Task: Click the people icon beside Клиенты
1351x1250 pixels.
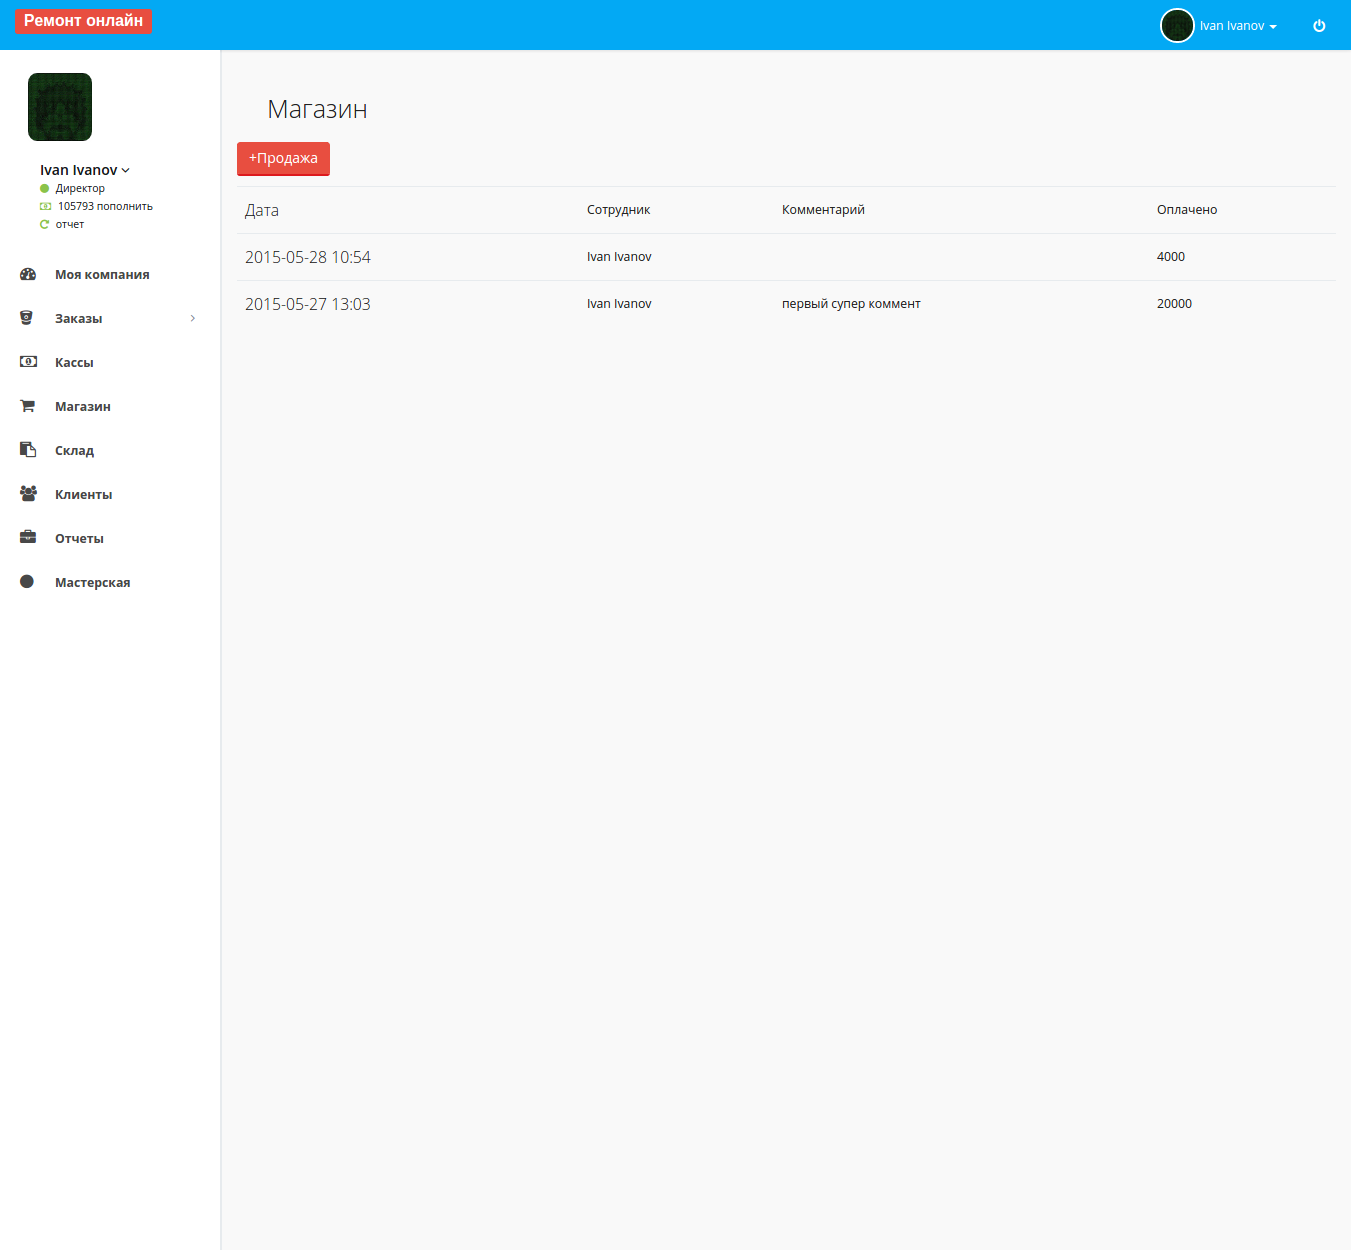Action: click(x=28, y=493)
